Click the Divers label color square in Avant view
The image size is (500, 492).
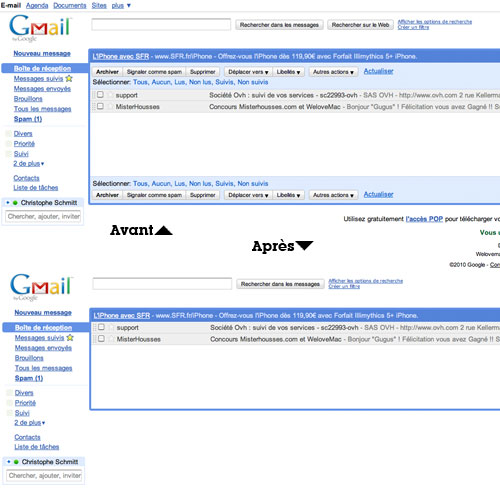pos(8,134)
